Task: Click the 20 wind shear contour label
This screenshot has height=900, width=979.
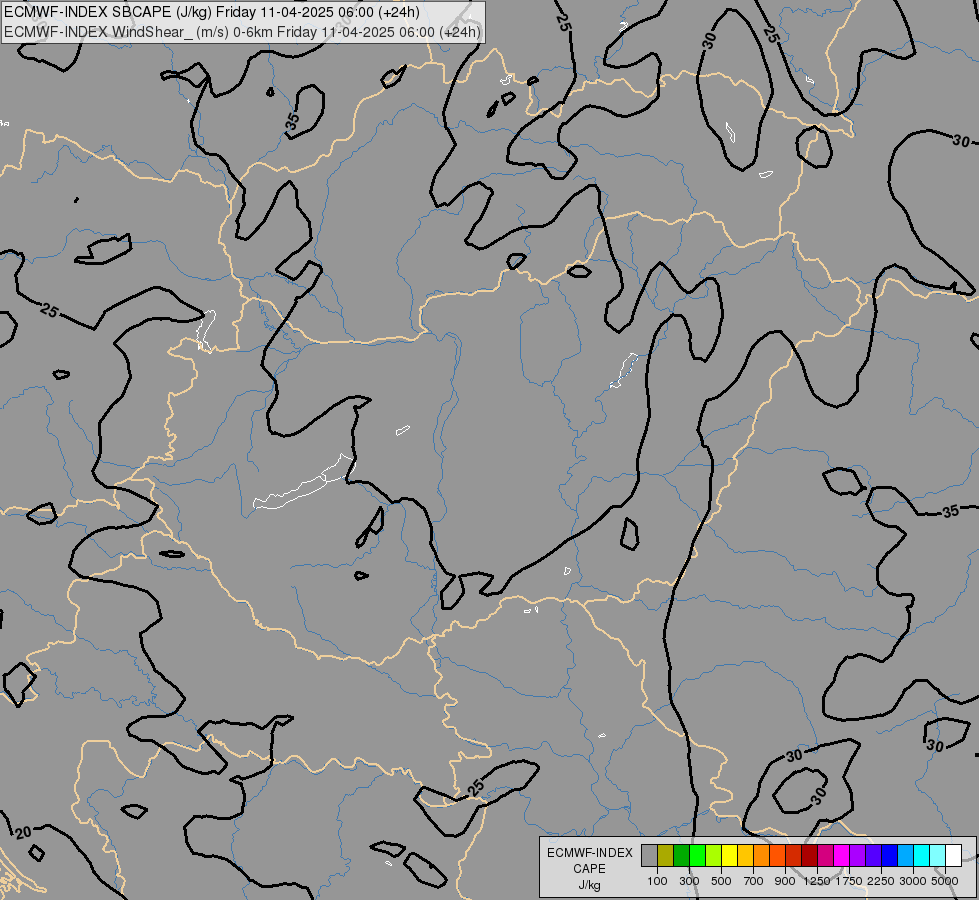Action: click(22, 833)
